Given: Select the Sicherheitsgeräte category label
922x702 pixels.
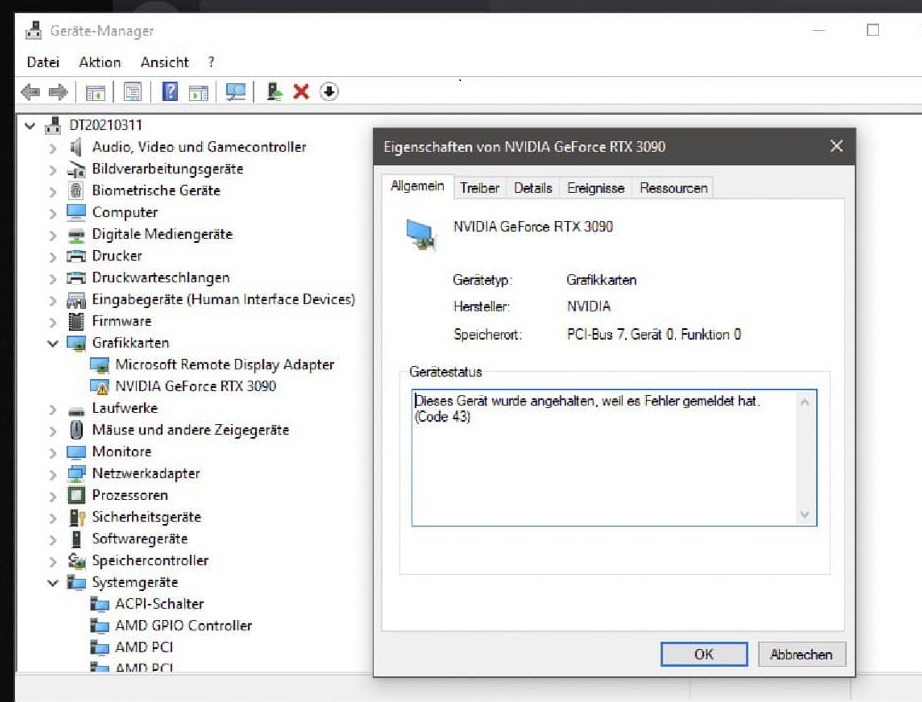Looking at the screenshot, I should coord(146,517).
